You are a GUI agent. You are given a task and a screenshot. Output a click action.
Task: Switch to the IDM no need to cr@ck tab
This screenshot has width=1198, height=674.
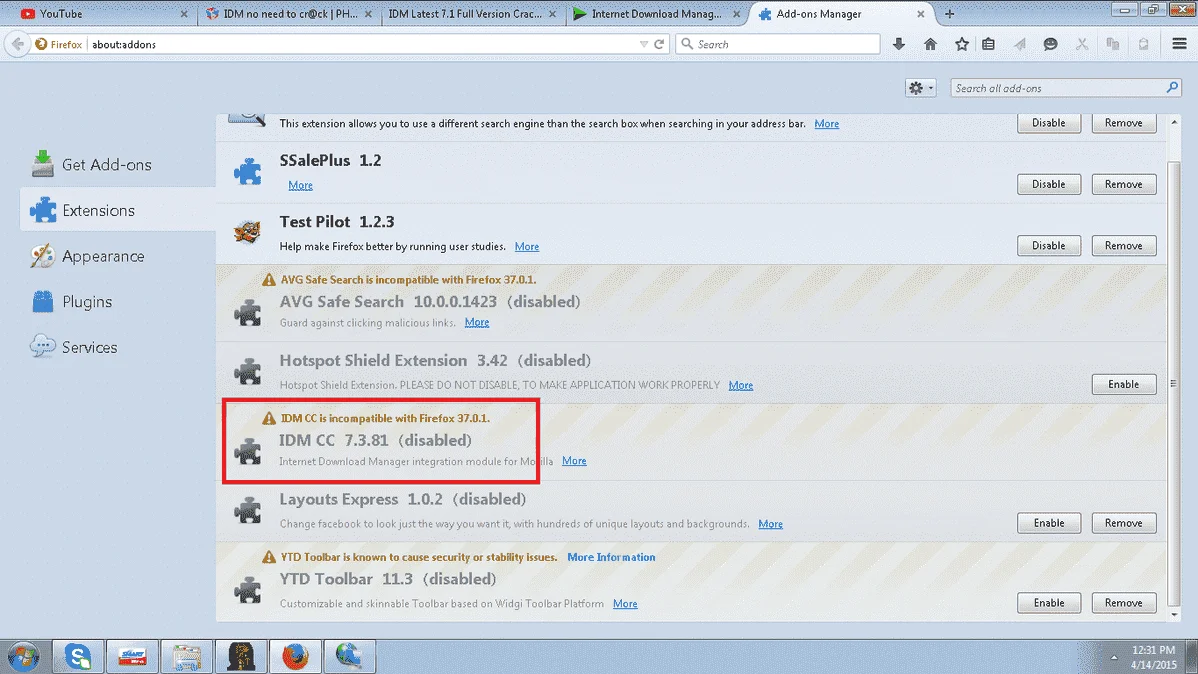[x=289, y=14]
